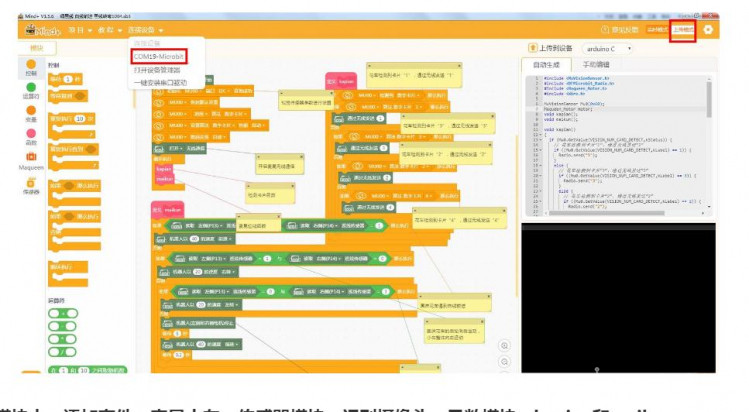Fold the code at line 12
The image size is (749, 412).
[540, 135]
